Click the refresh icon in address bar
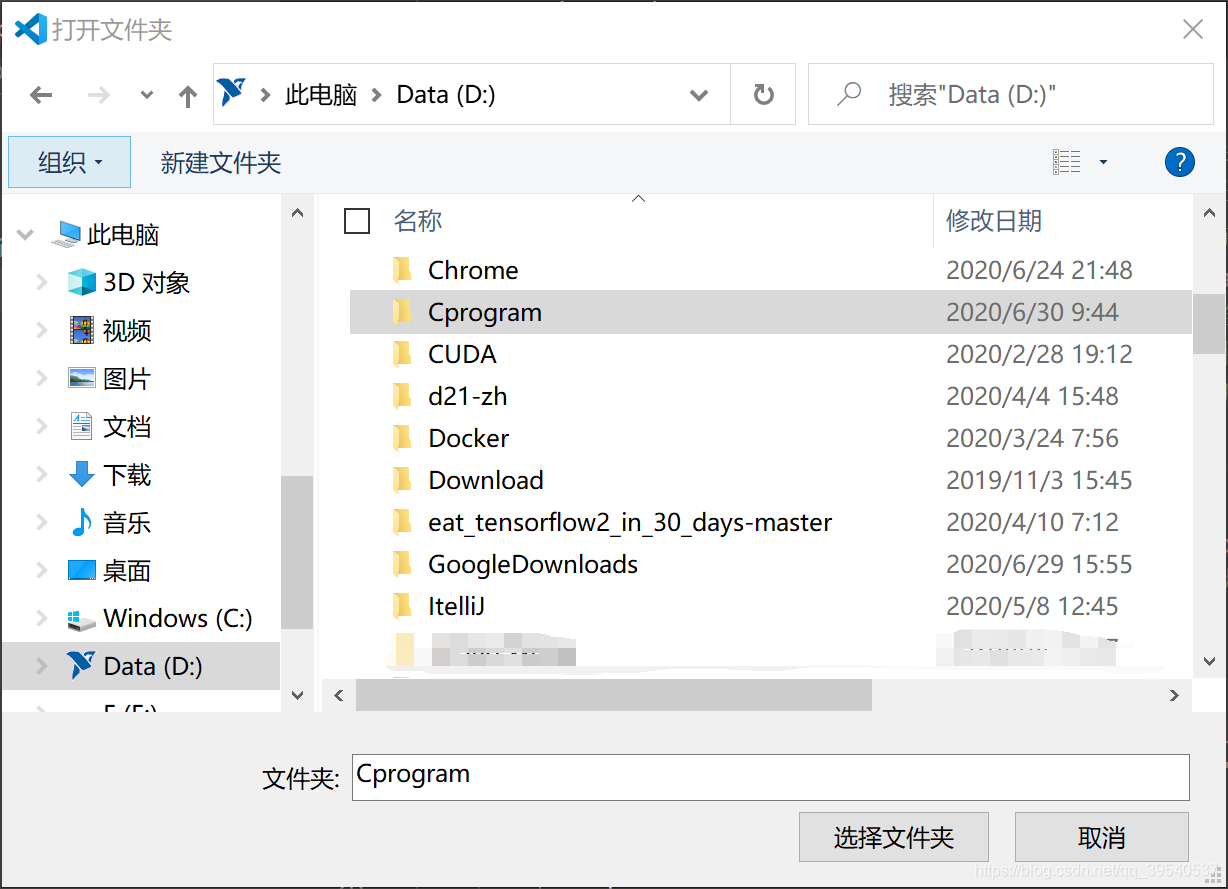Image resolution: width=1228 pixels, height=889 pixels. click(x=763, y=94)
